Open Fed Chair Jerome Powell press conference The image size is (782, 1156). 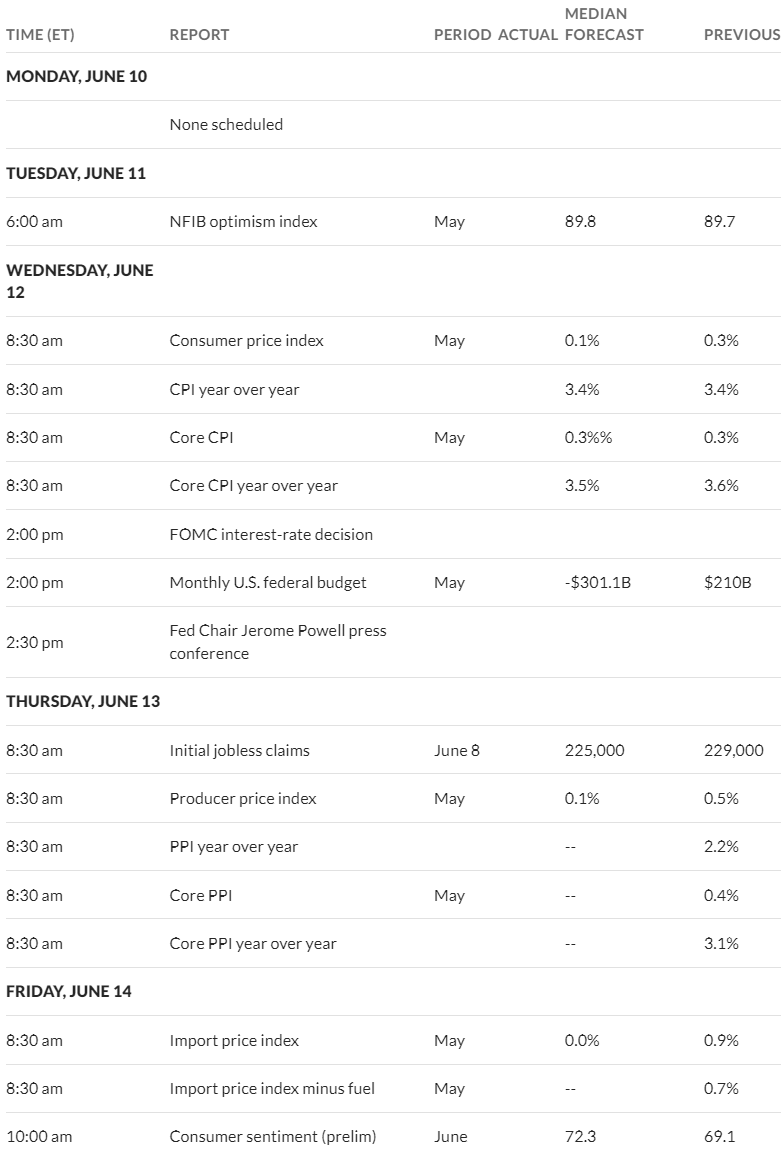[x=278, y=642]
